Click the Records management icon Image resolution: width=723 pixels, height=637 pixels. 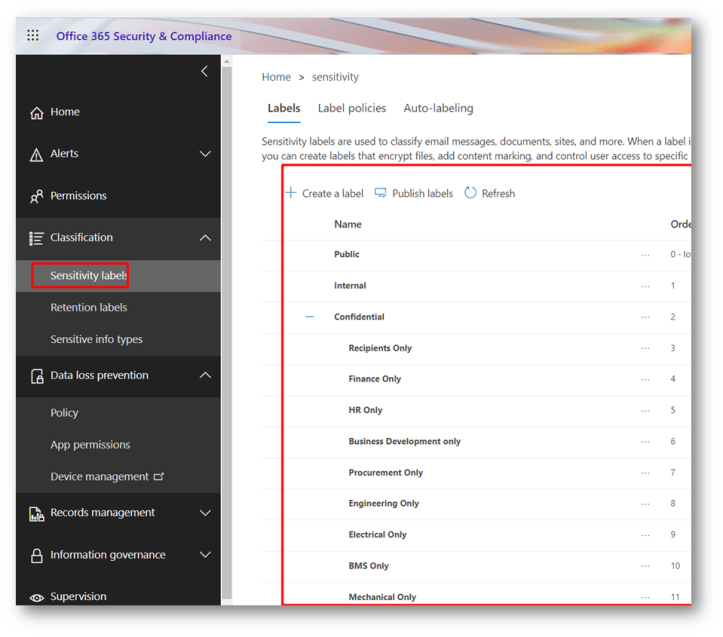pos(37,513)
